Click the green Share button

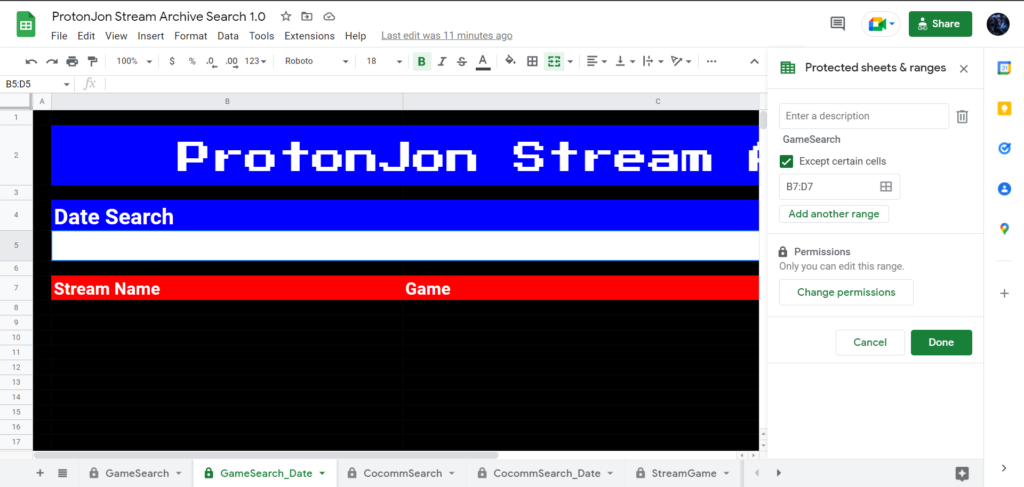[x=940, y=24]
